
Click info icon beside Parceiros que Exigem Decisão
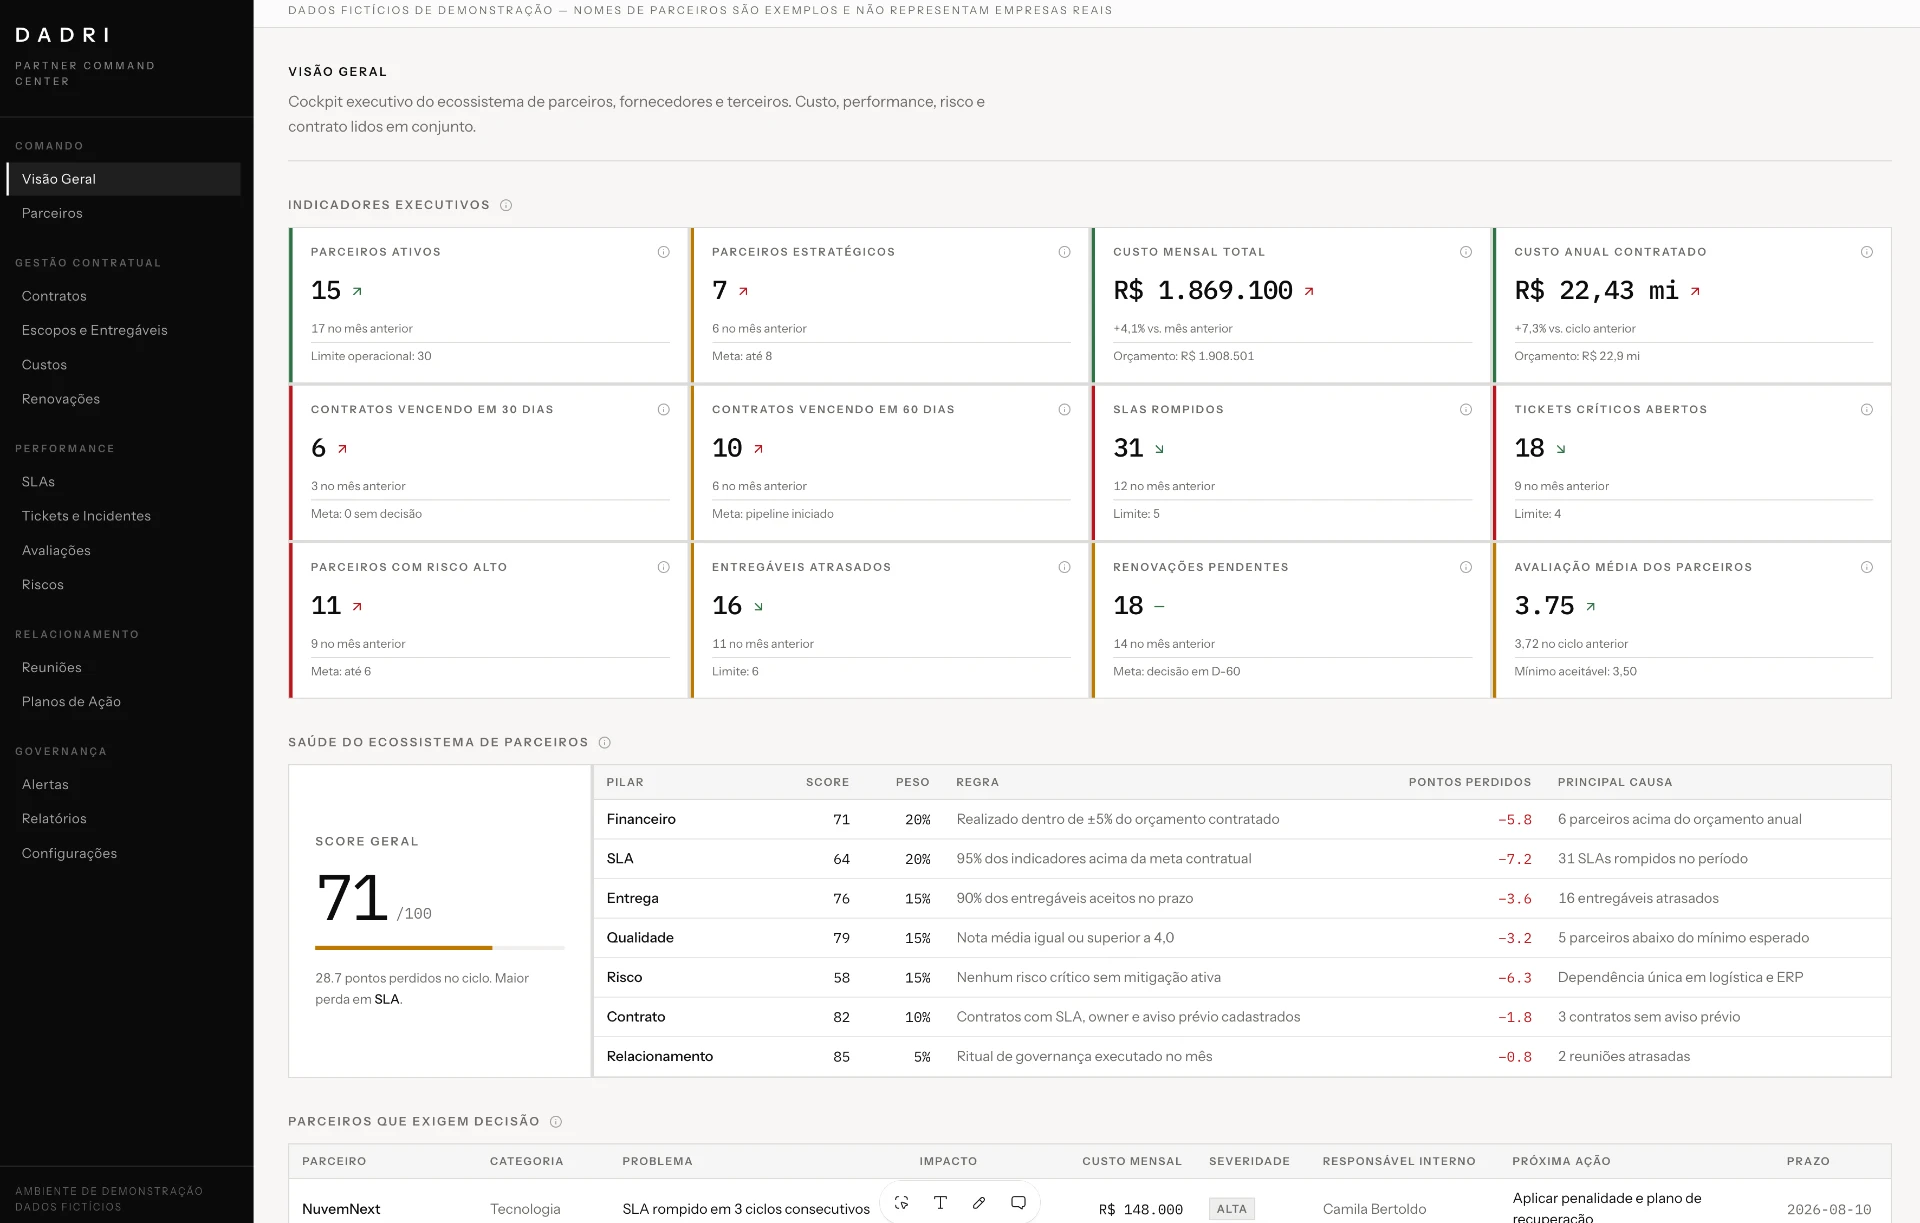tap(556, 1122)
